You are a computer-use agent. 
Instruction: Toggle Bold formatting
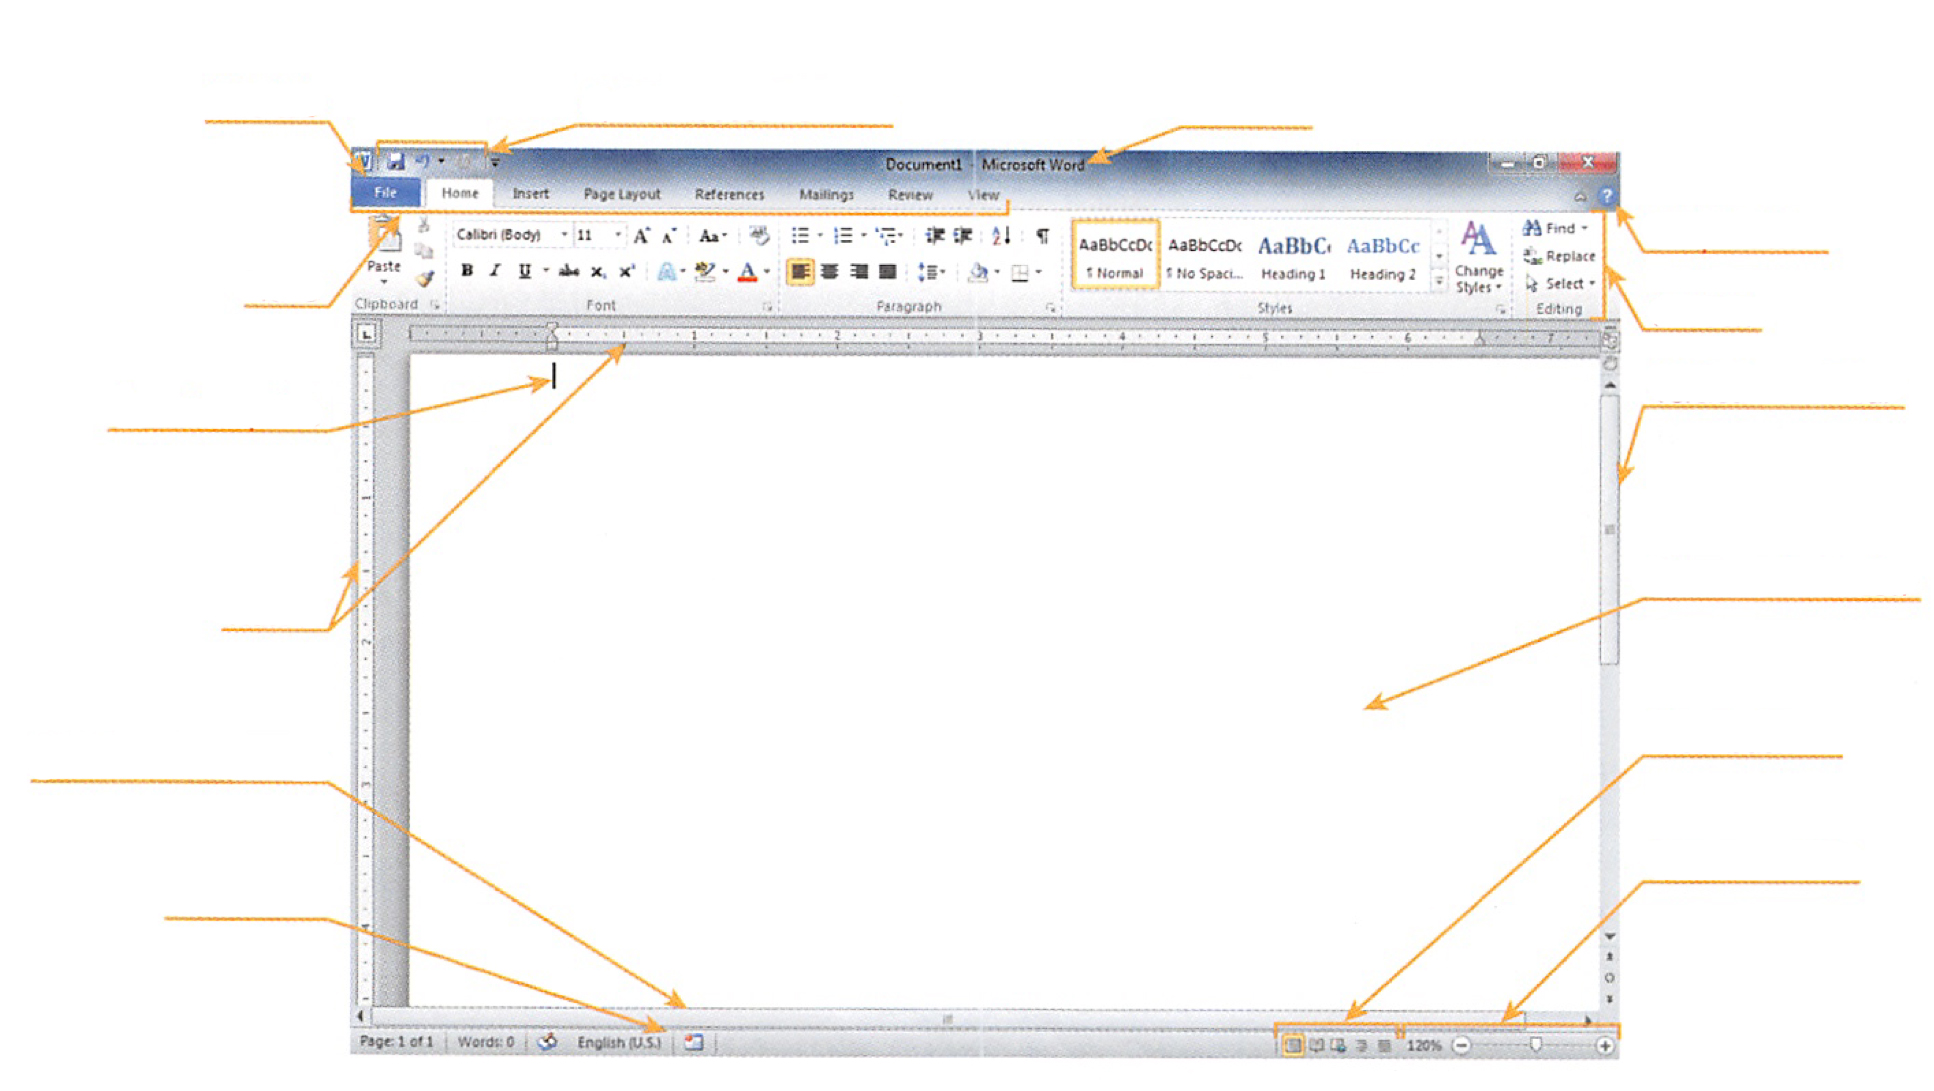467,271
